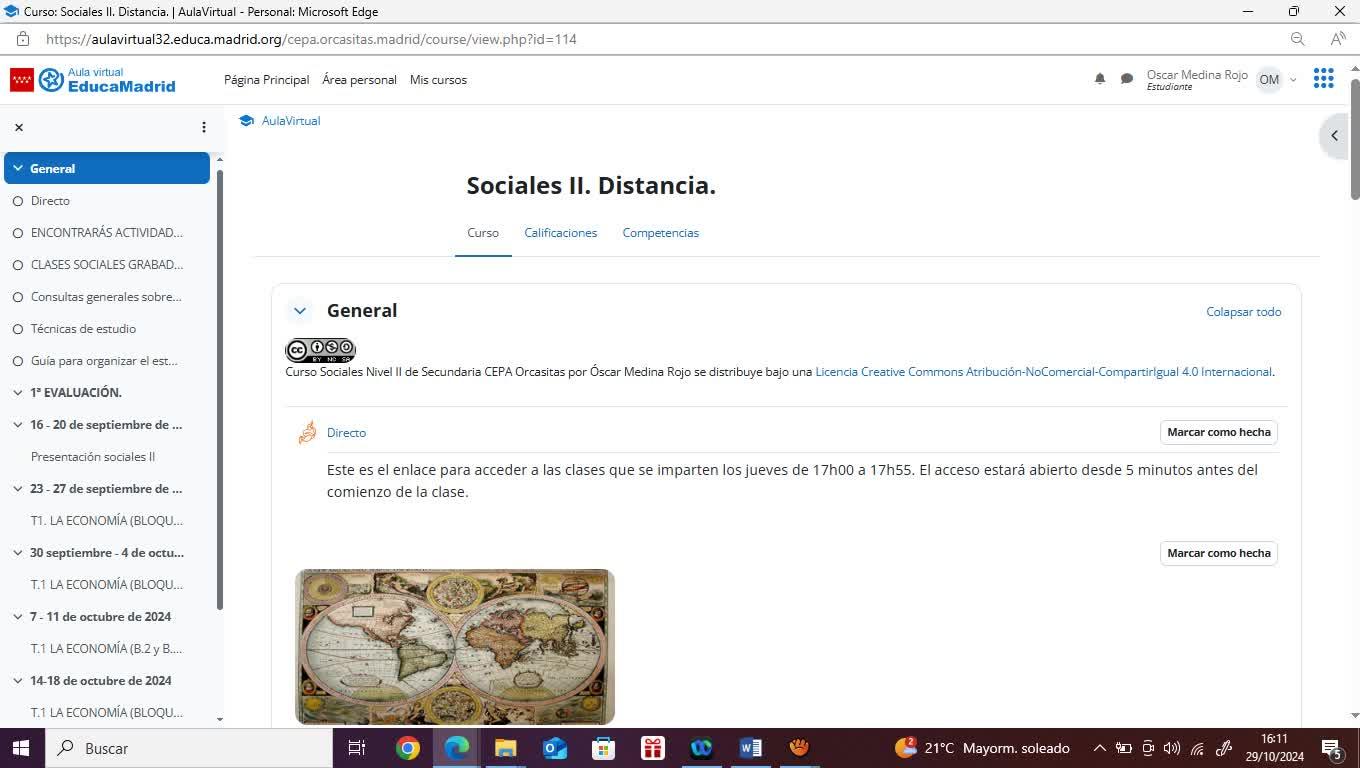Switch to the Competencias tab
1360x768 pixels.
click(661, 233)
